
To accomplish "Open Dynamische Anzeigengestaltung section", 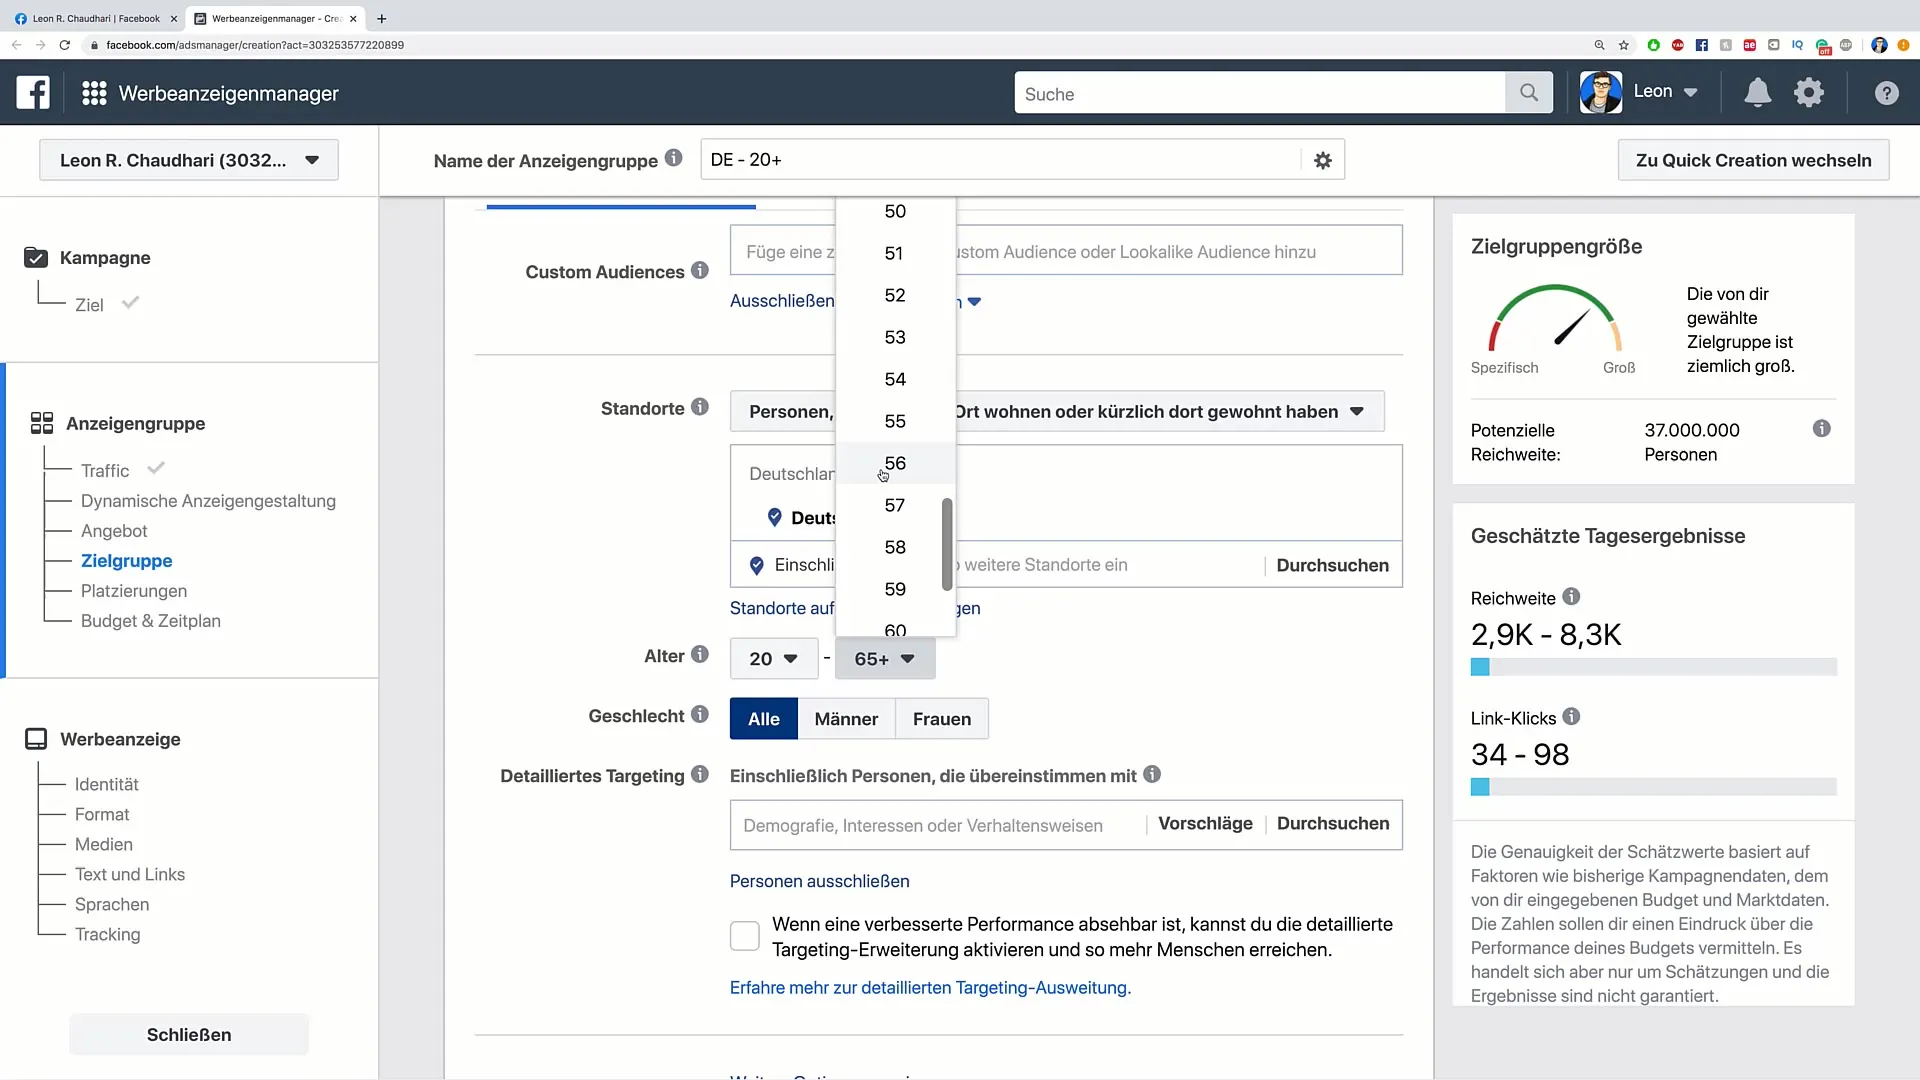I will [x=208, y=501].
